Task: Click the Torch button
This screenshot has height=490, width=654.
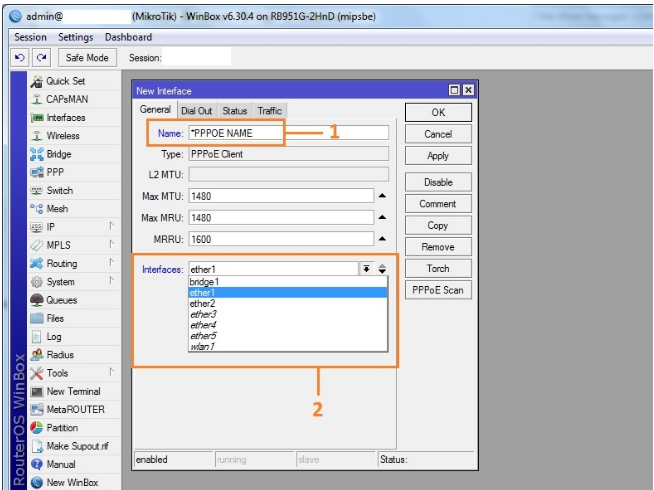Action: pyautogui.click(x=438, y=269)
